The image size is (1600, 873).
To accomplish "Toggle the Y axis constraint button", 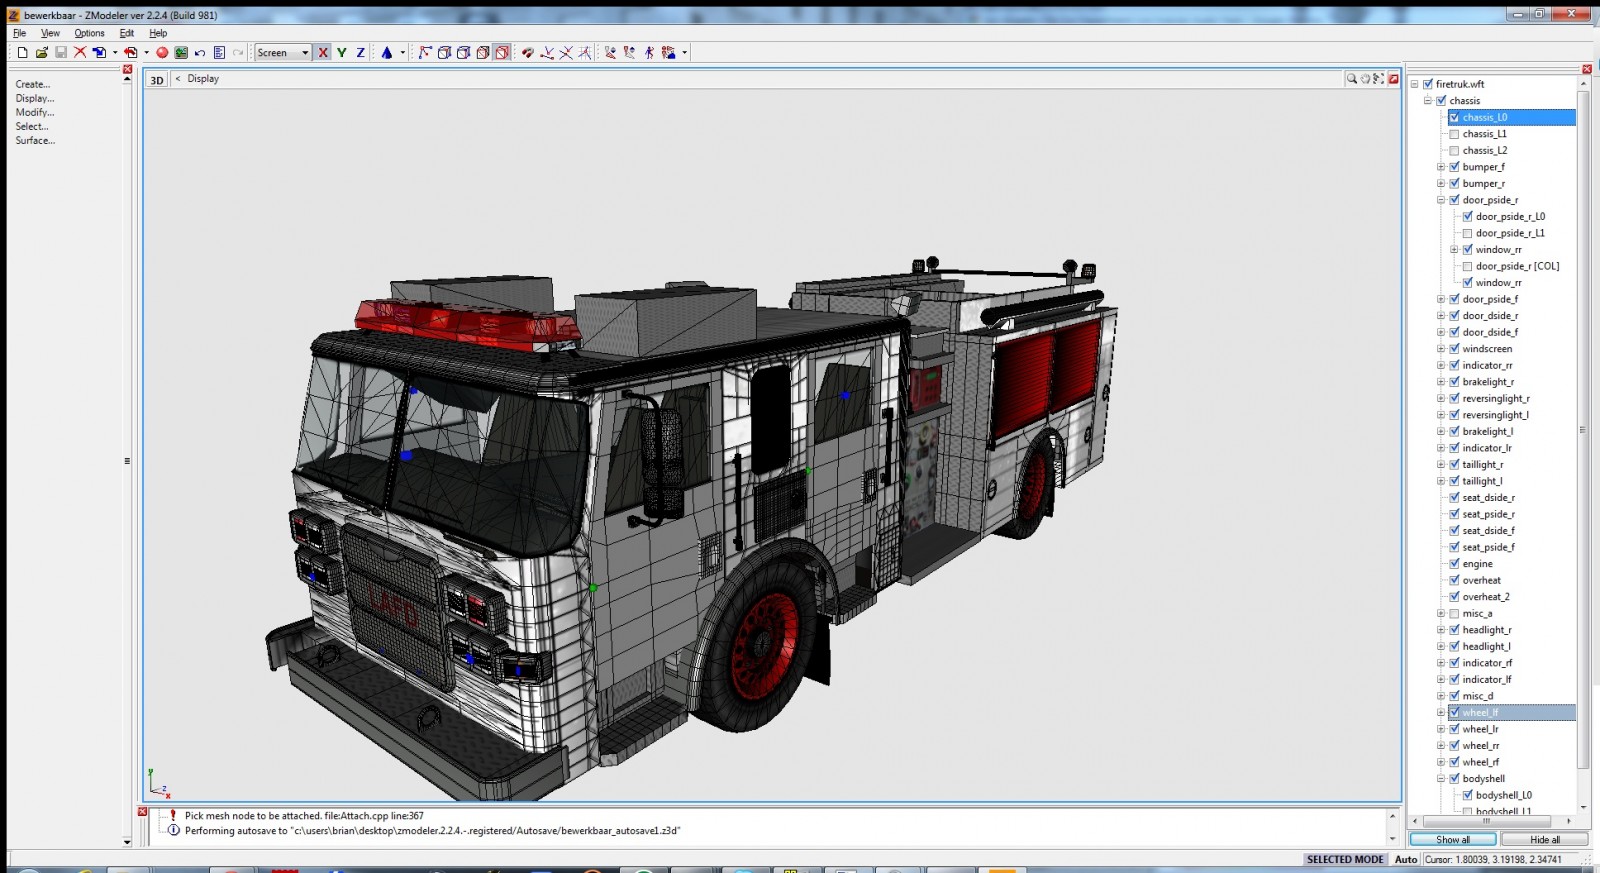I will point(342,53).
